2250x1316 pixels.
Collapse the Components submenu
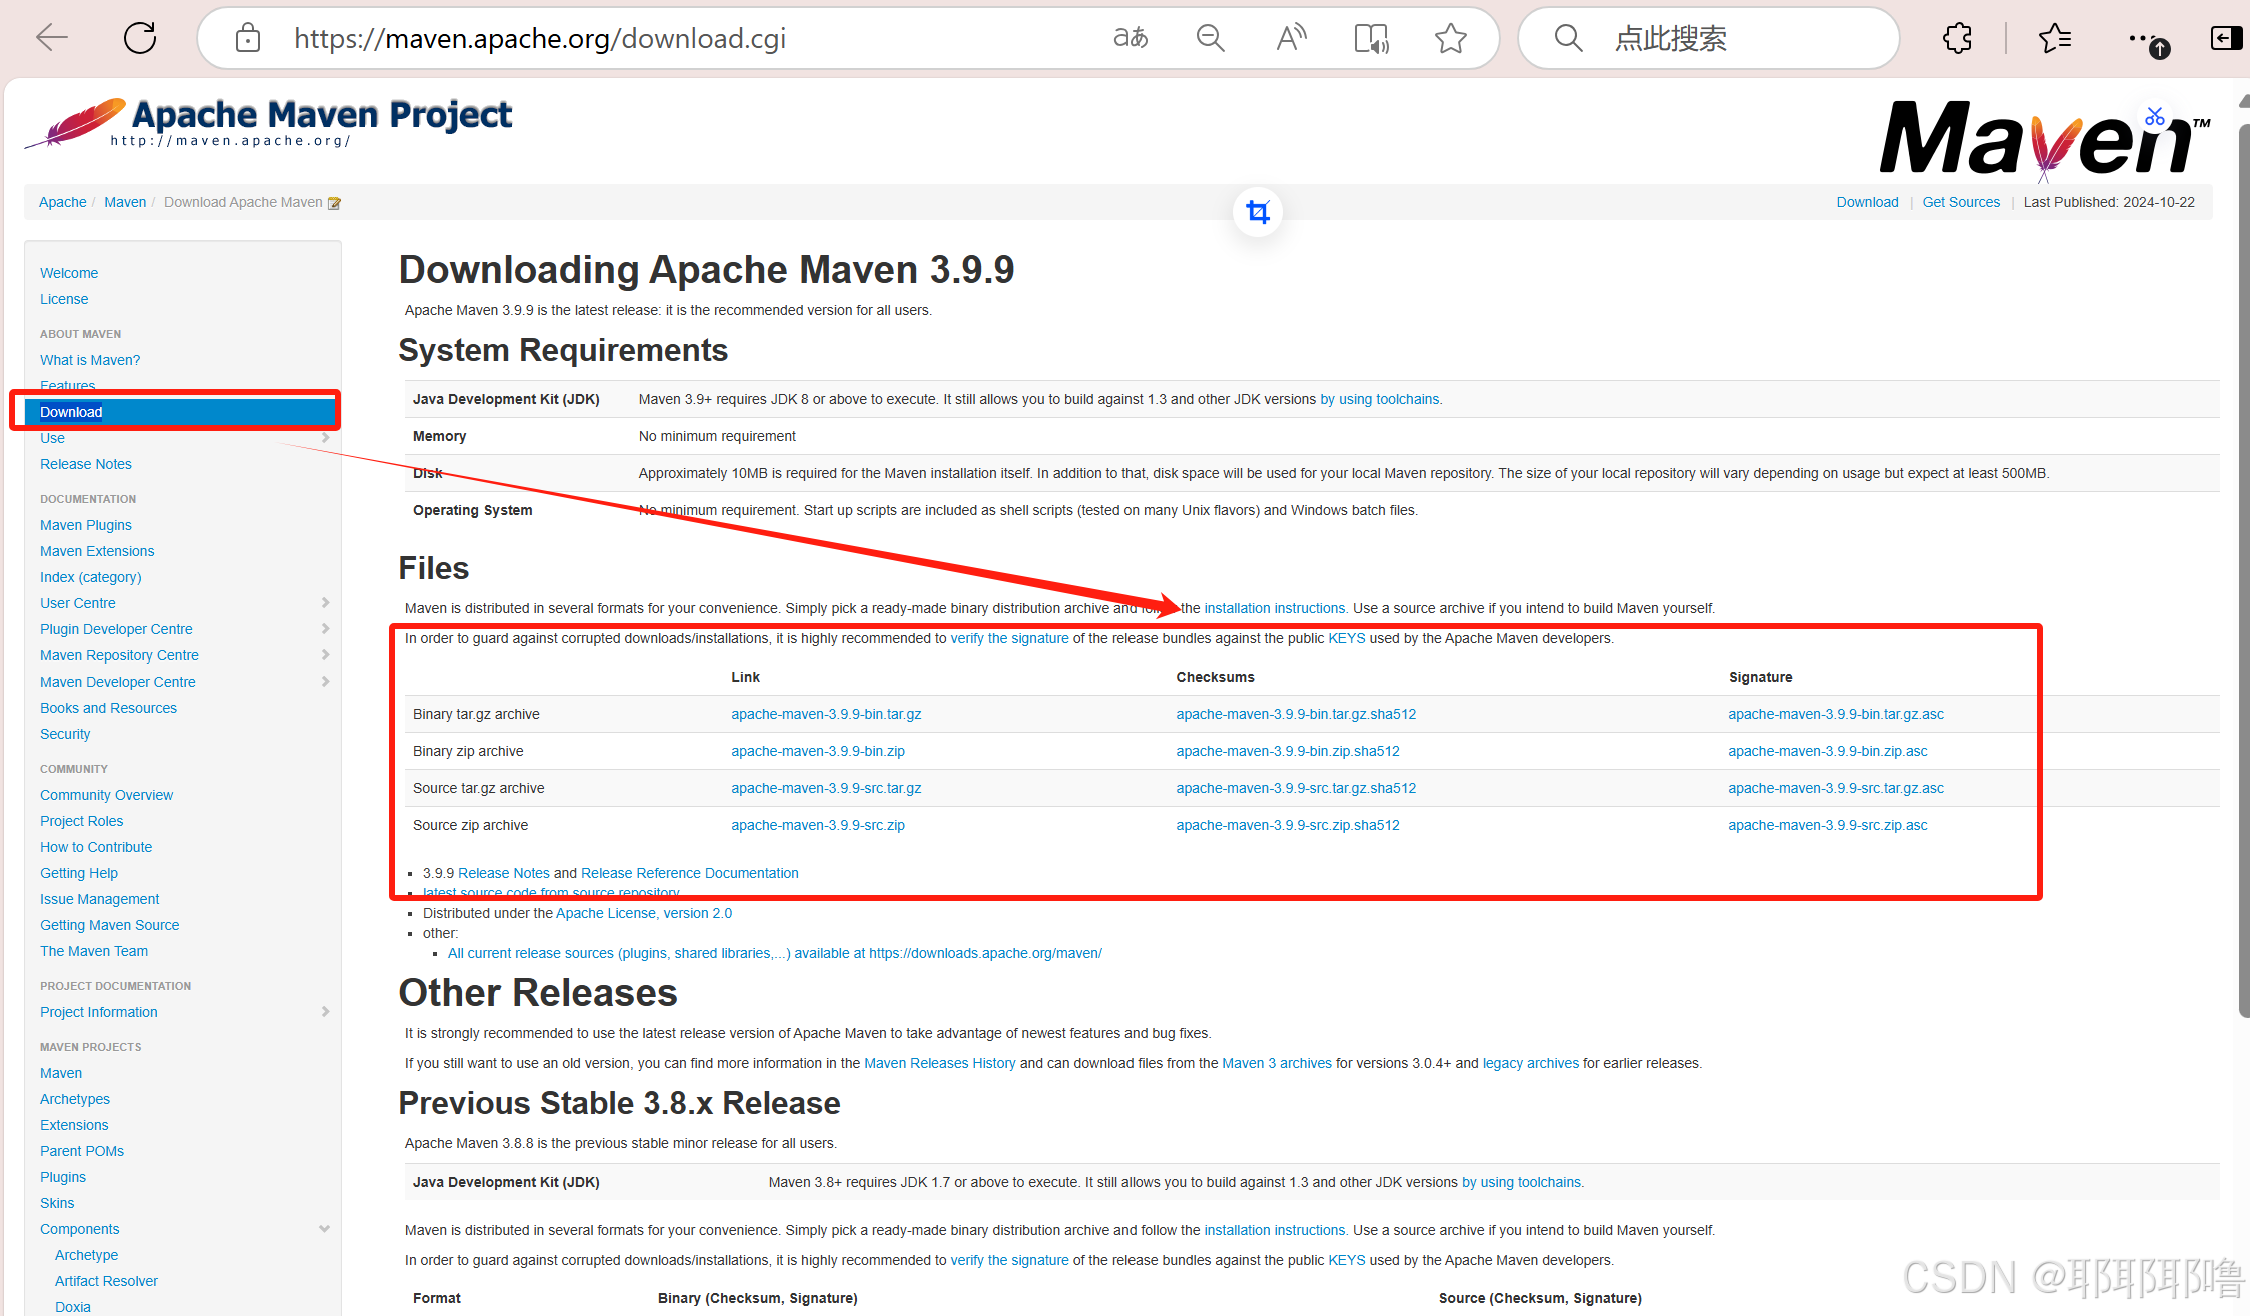coord(324,1228)
